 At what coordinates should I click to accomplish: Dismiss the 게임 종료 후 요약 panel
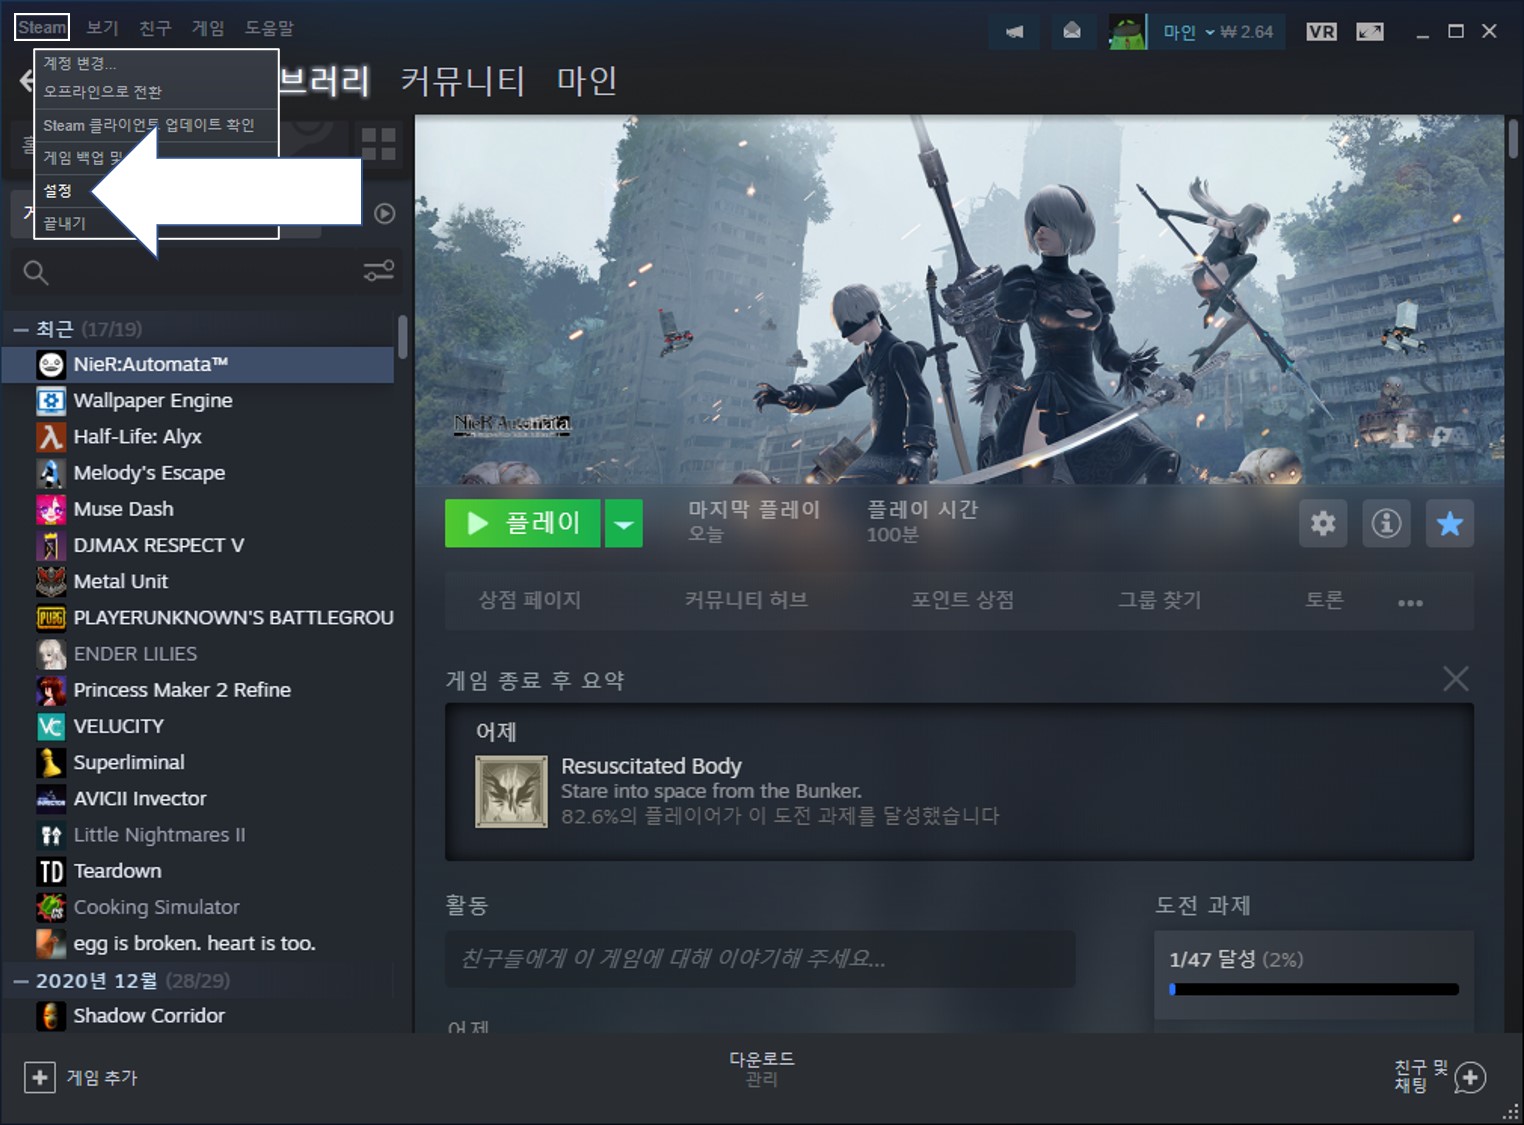point(1456,679)
